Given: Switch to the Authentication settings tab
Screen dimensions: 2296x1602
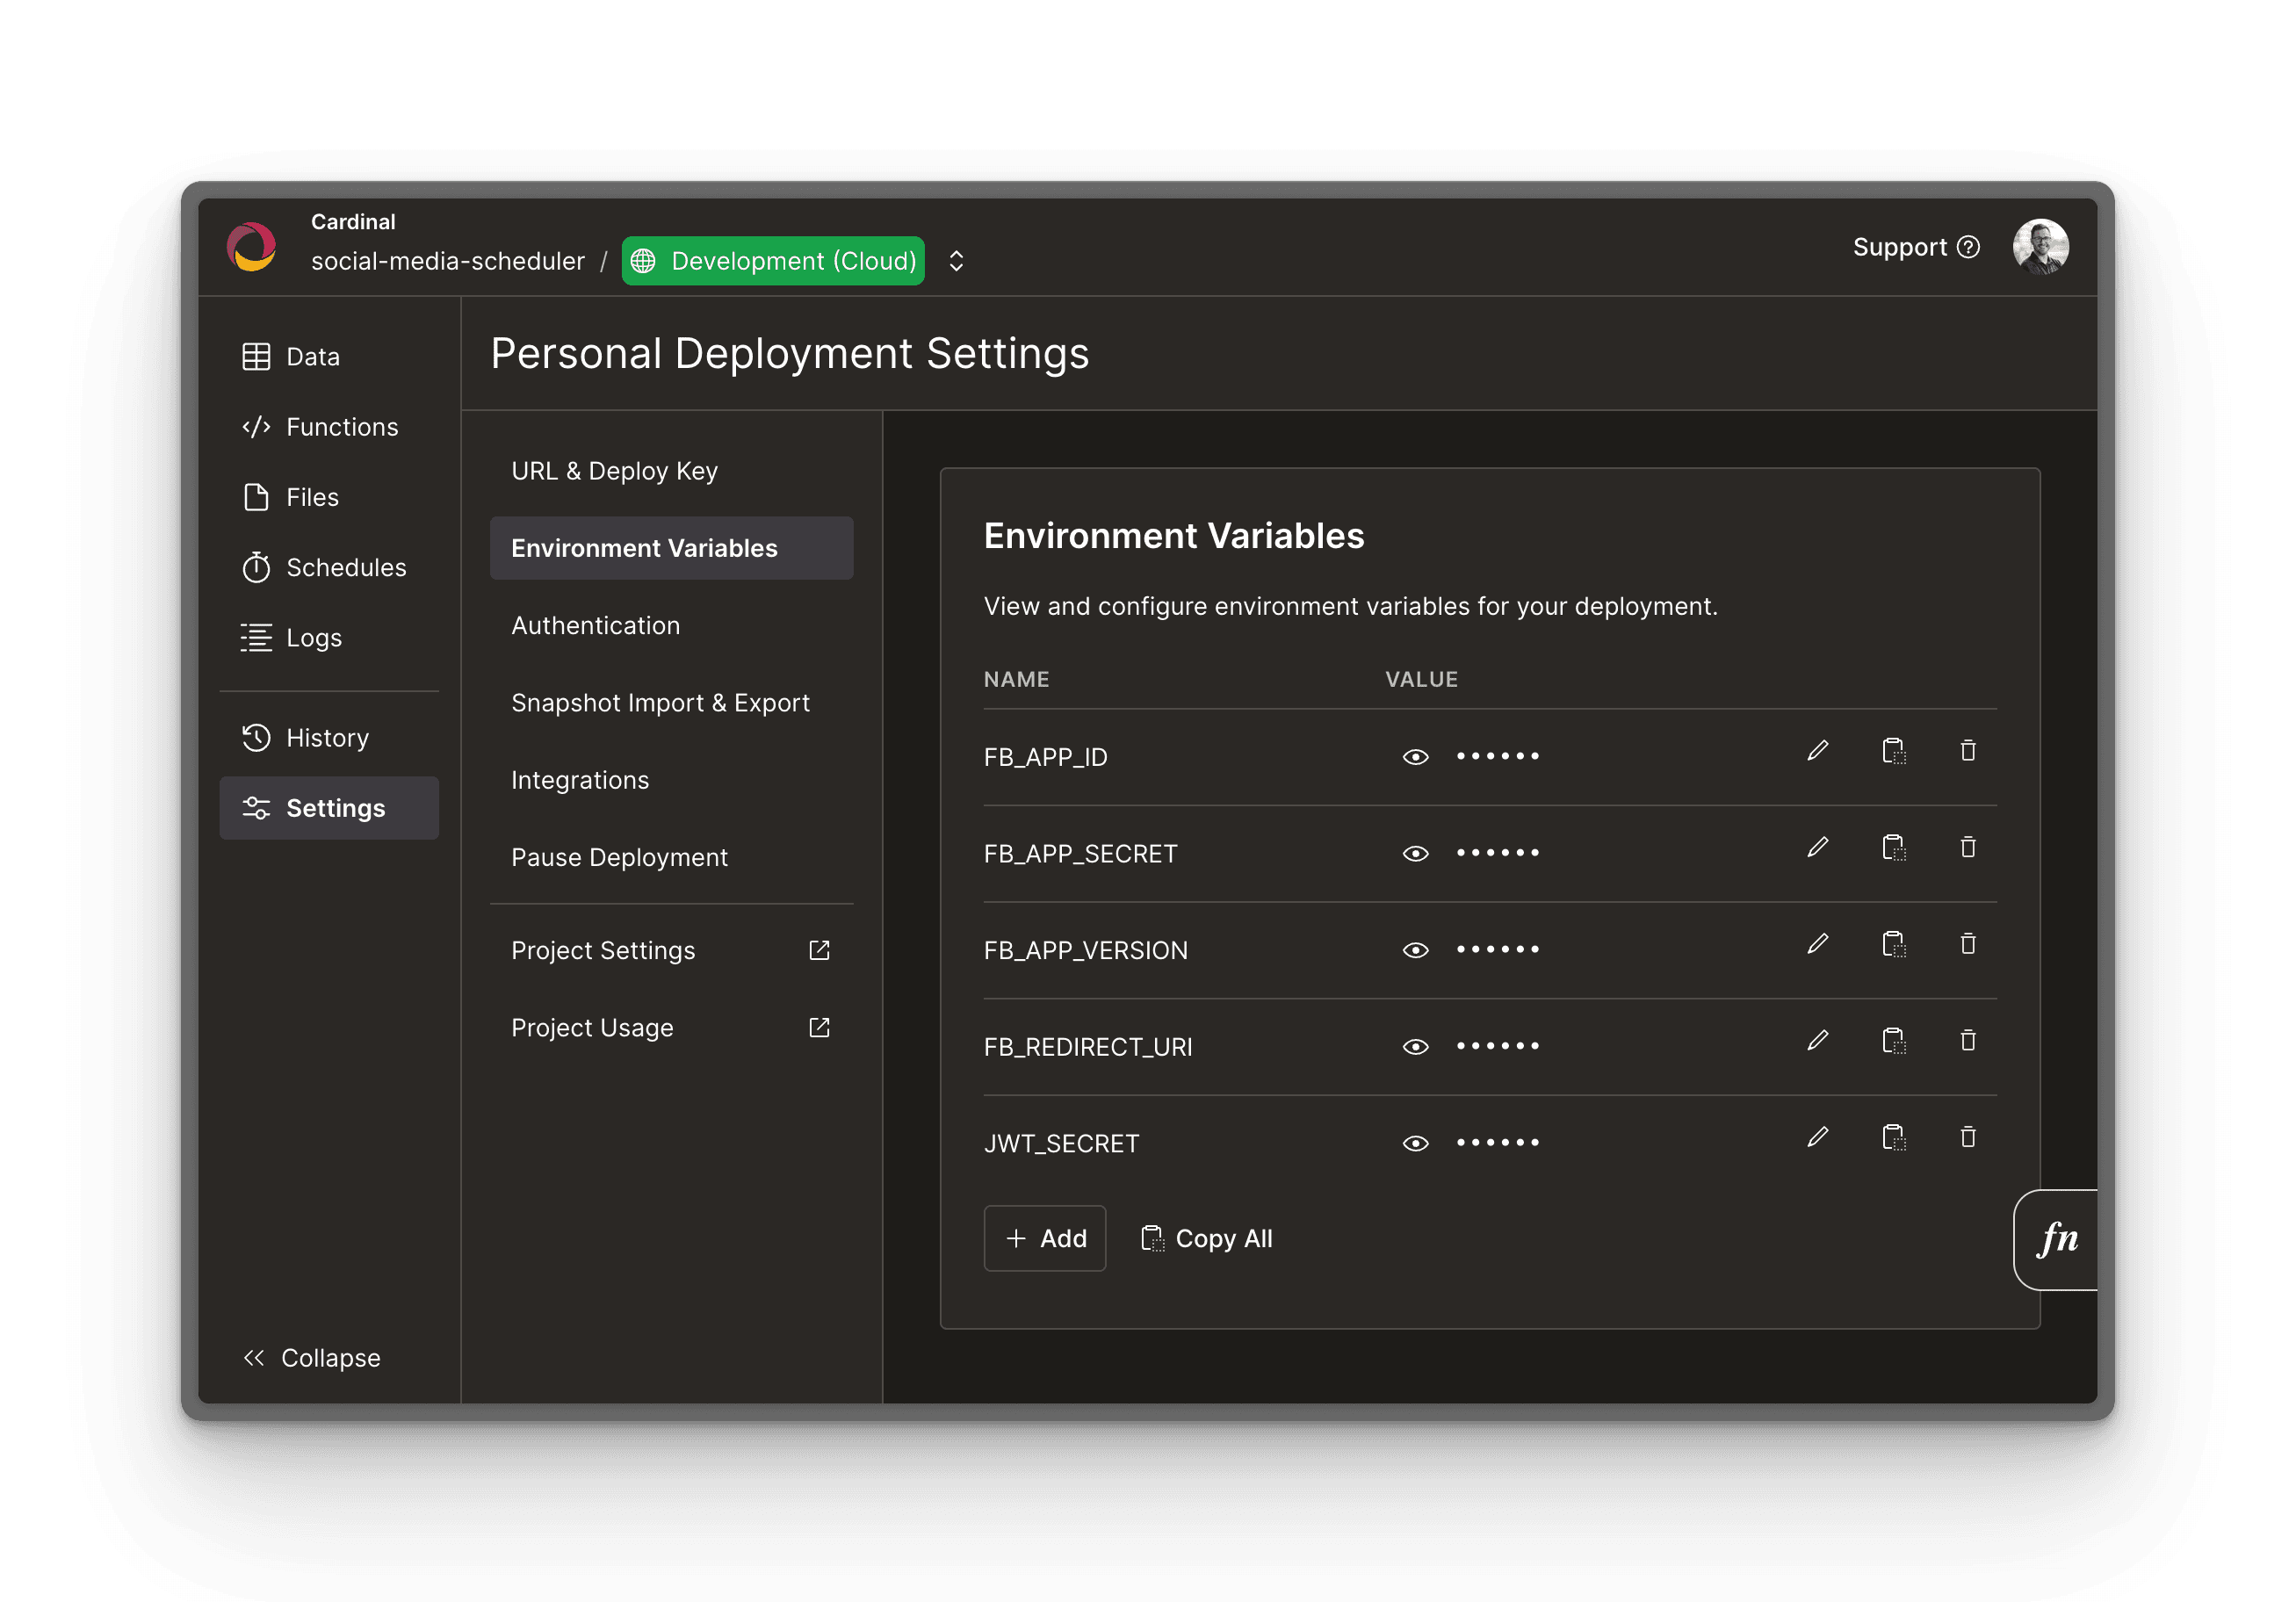Looking at the screenshot, I should (595, 626).
